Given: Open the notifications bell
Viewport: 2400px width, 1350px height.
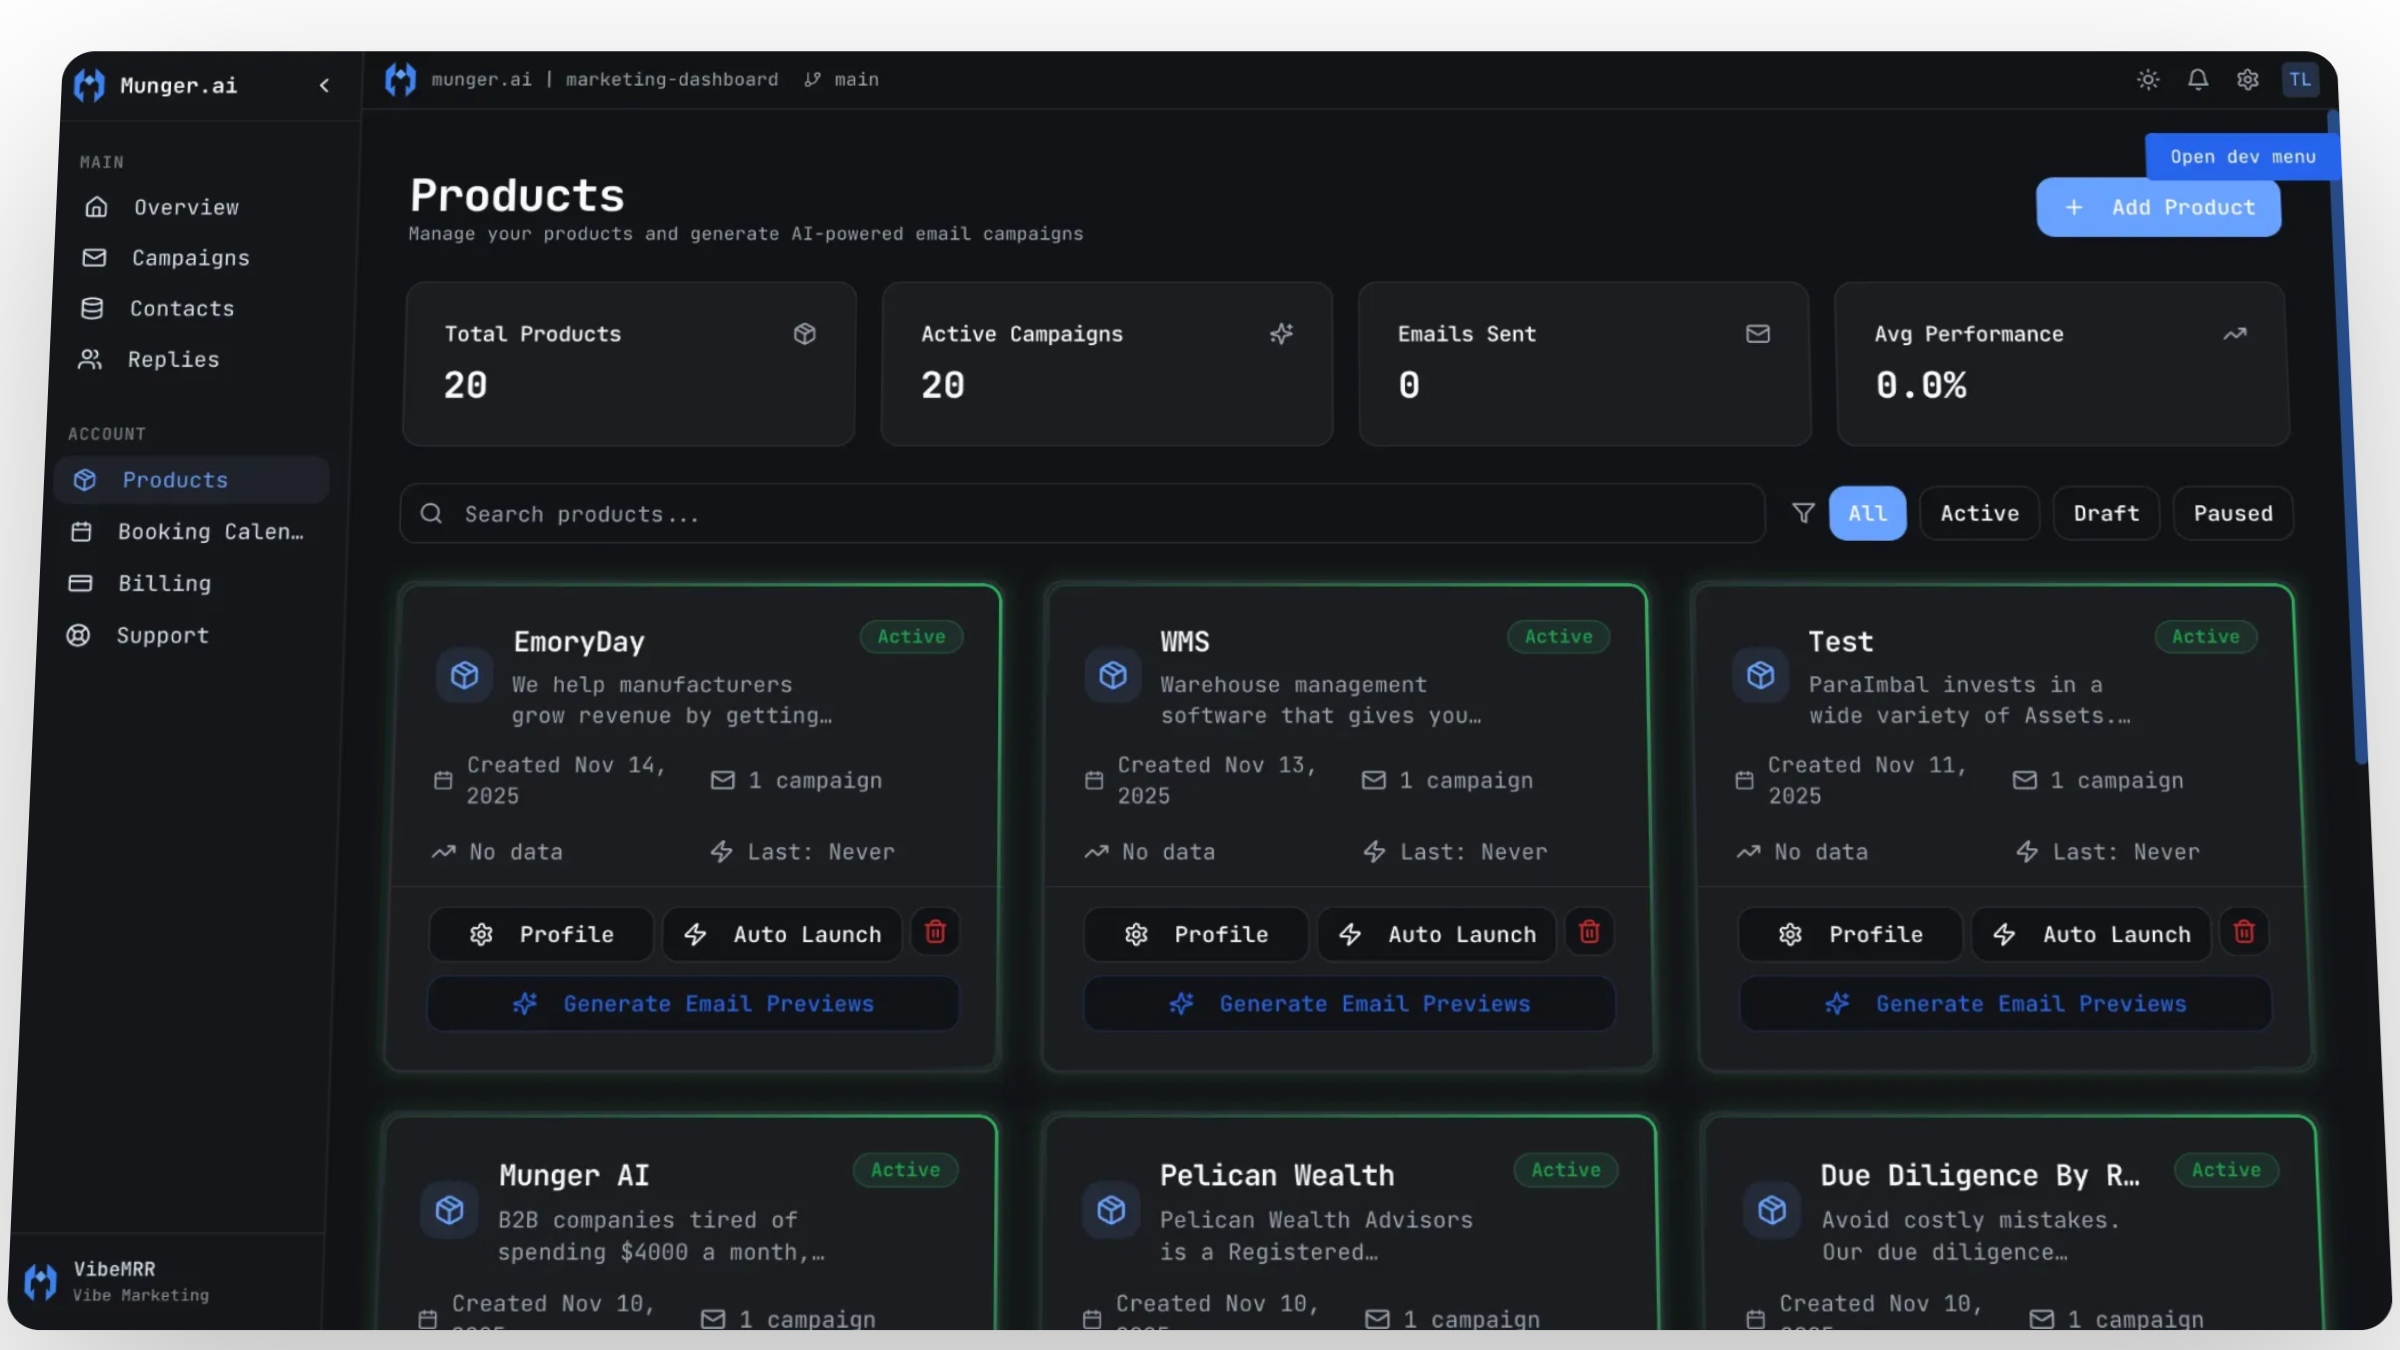Looking at the screenshot, I should pyautogui.click(x=2198, y=80).
